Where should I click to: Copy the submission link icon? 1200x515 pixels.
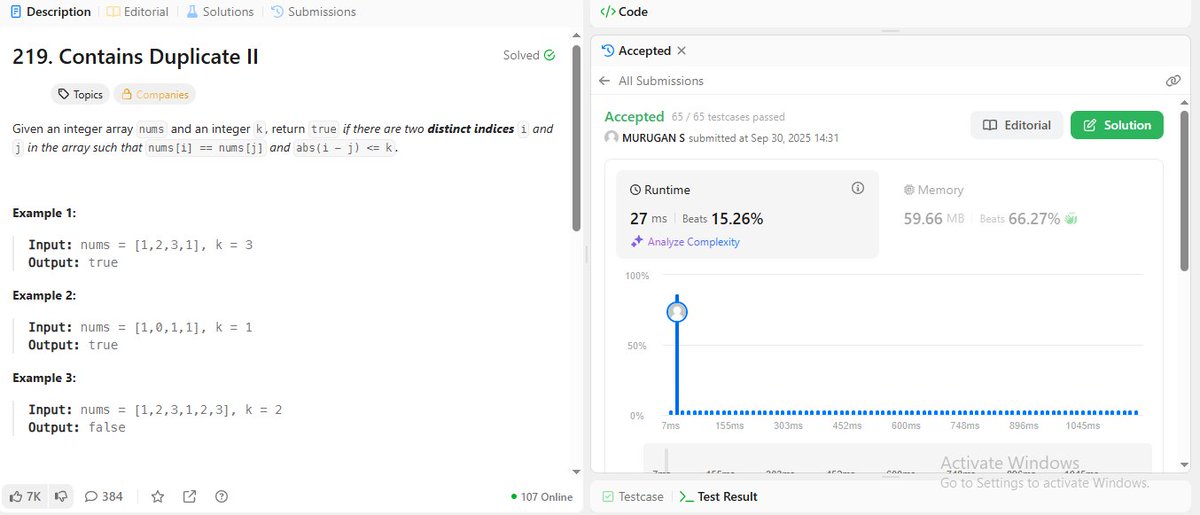coord(1173,81)
